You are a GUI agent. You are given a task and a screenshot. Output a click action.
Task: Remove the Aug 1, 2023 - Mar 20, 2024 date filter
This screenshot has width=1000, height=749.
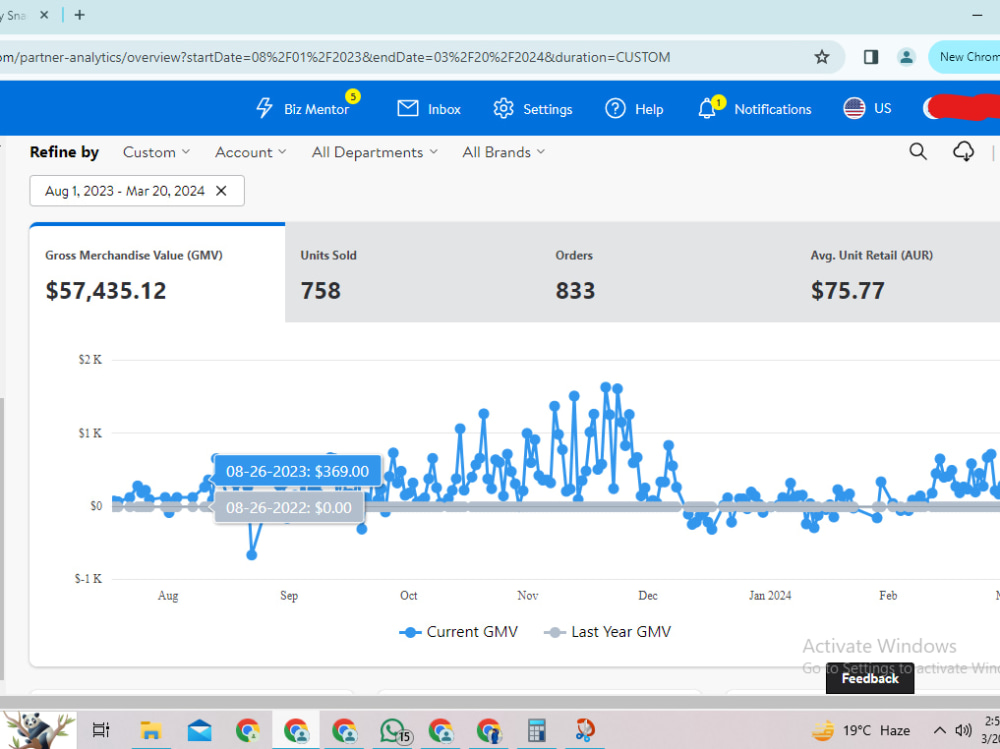point(221,191)
